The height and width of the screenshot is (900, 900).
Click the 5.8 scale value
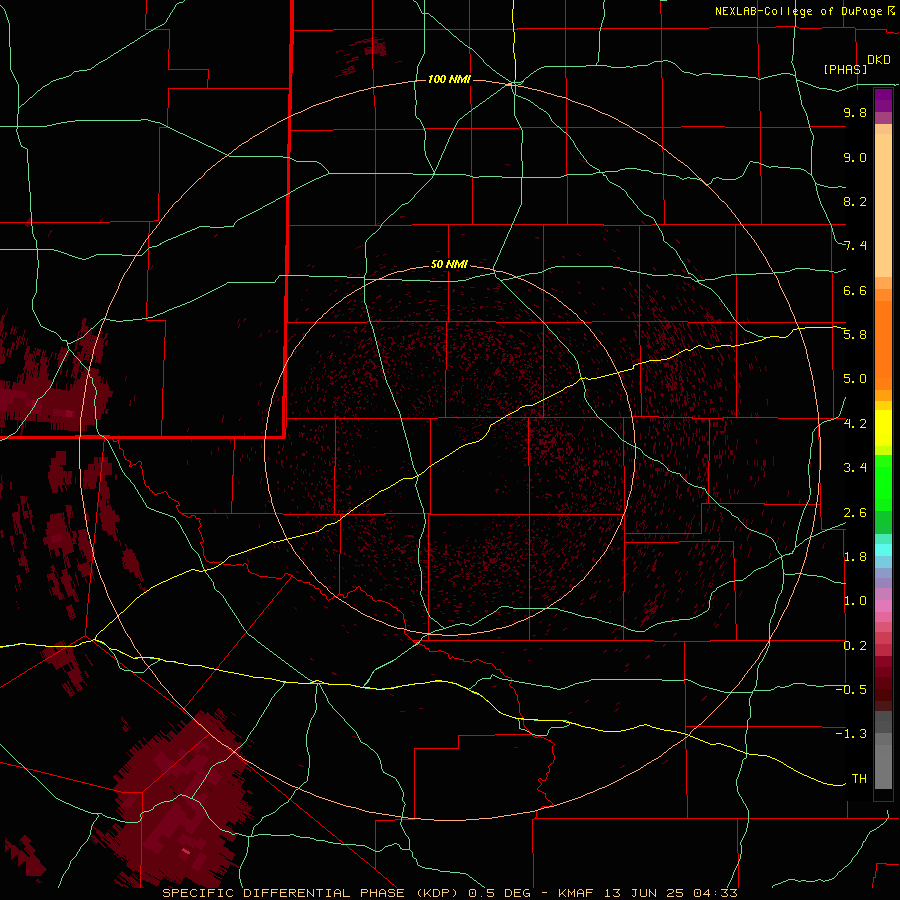(x=855, y=335)
